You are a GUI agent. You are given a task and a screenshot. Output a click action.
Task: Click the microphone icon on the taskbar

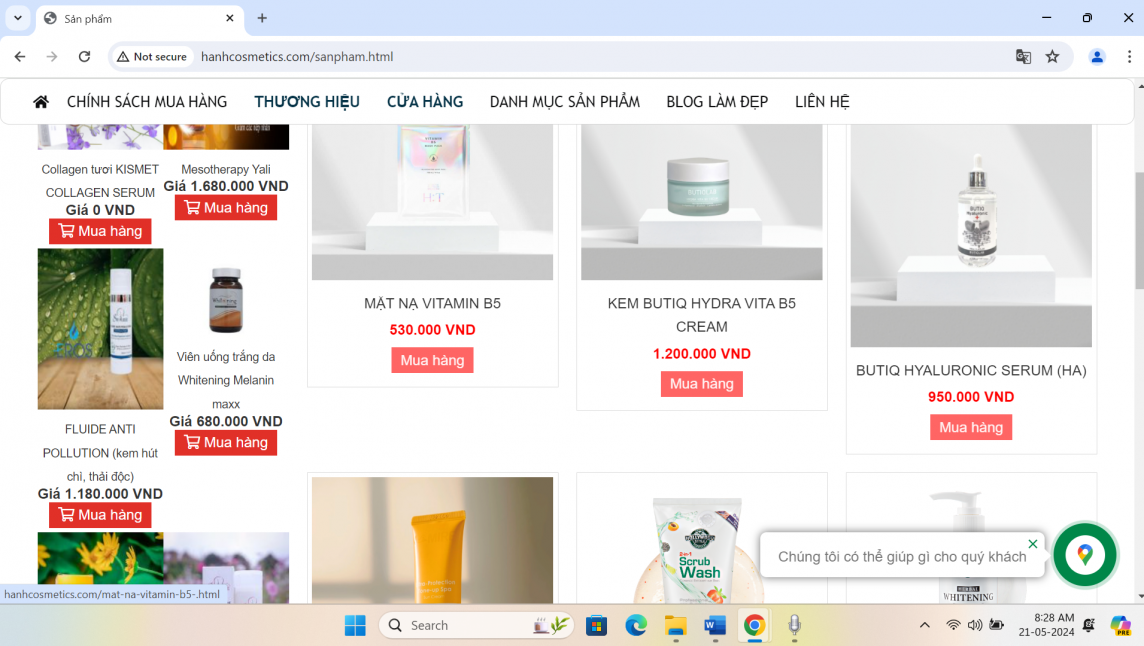794,625
